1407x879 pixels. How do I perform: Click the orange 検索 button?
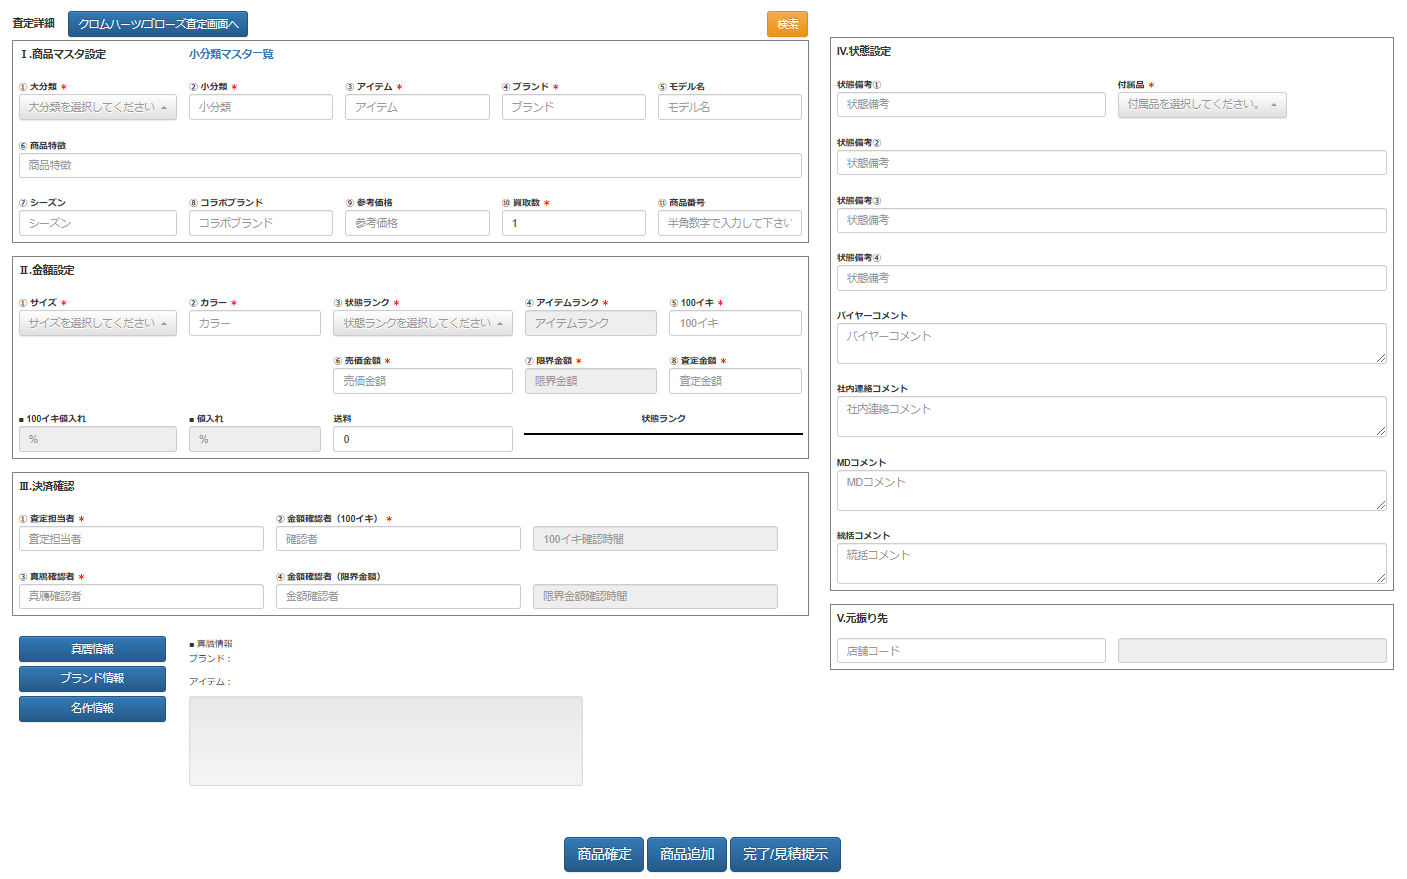click(787, 24)
